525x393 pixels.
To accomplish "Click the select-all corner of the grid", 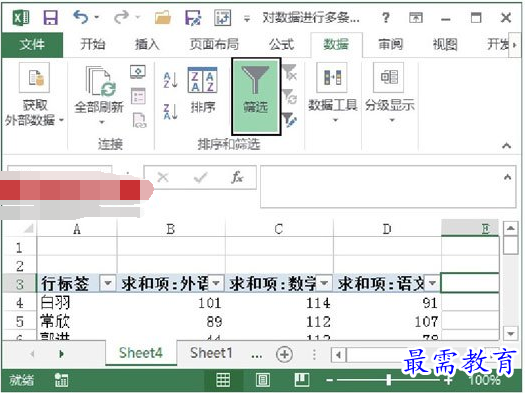I will click(29, 228).
